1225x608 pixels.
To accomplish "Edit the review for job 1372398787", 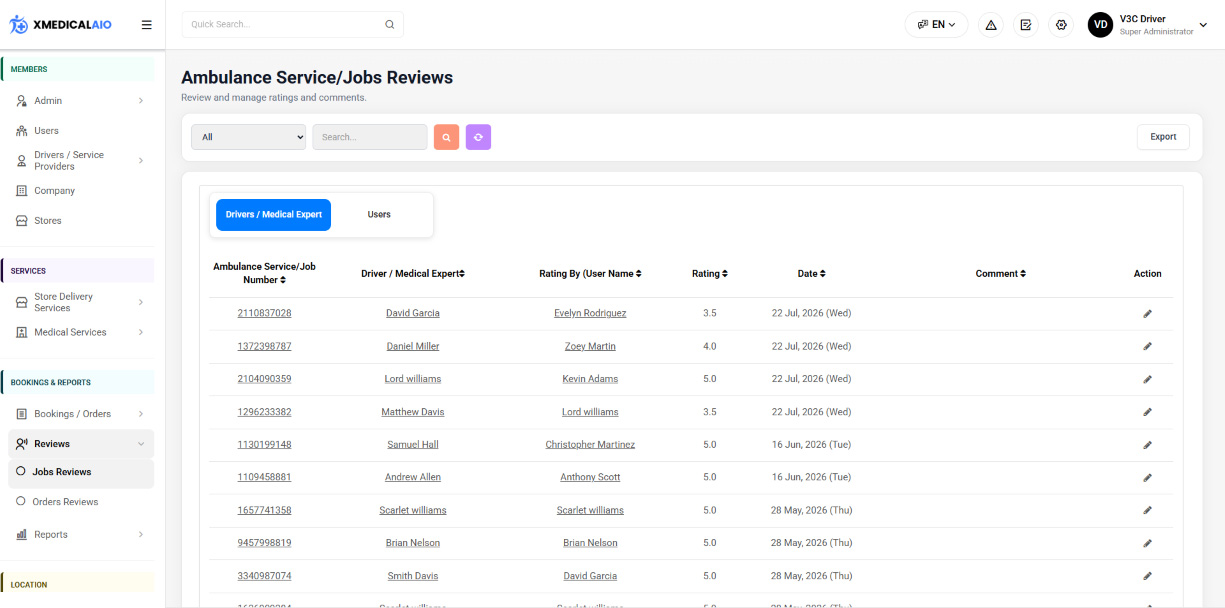I will coord(1147,346).
